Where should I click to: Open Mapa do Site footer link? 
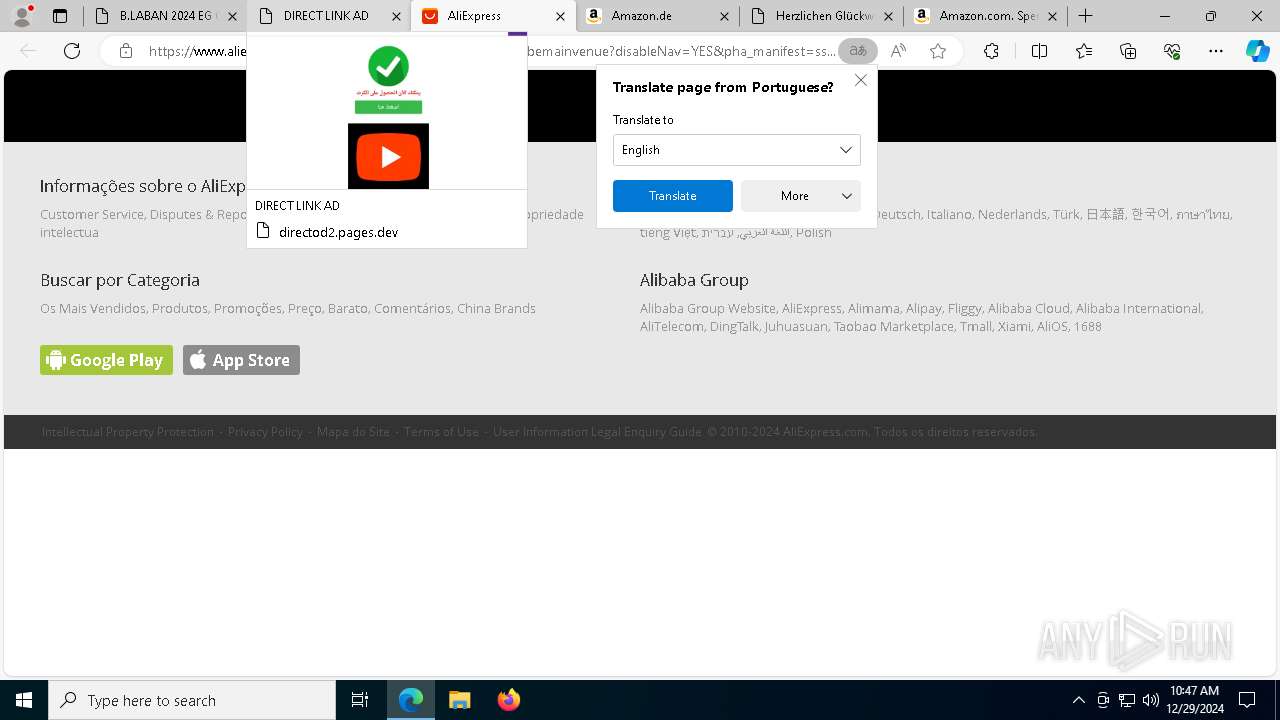pos(353,432)
